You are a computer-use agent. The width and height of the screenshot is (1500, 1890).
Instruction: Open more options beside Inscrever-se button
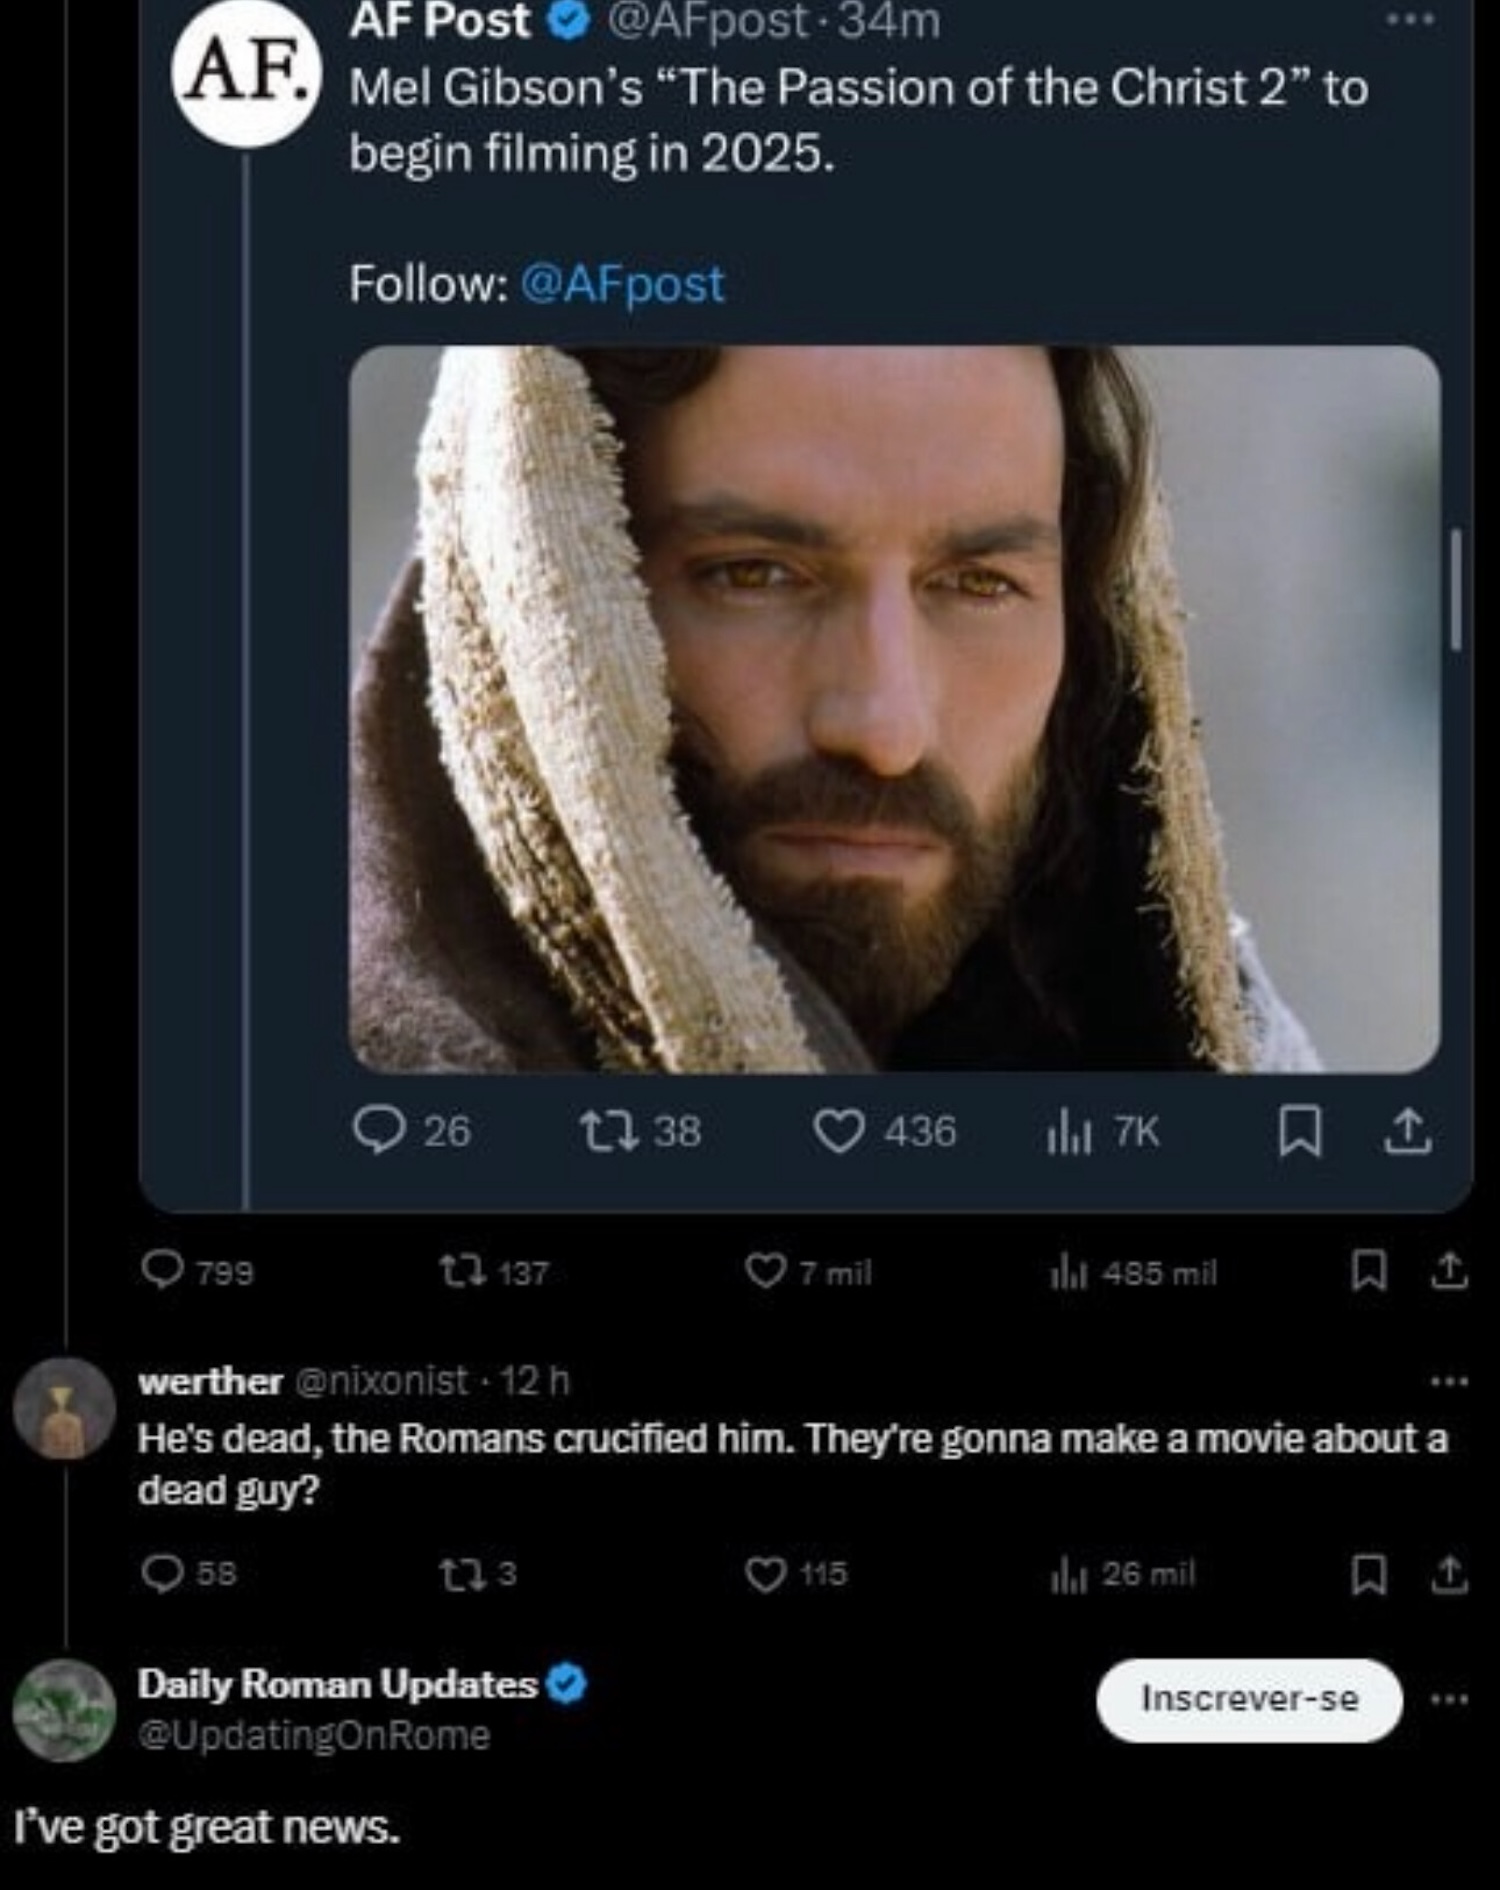click(x=1449, y=1699)
